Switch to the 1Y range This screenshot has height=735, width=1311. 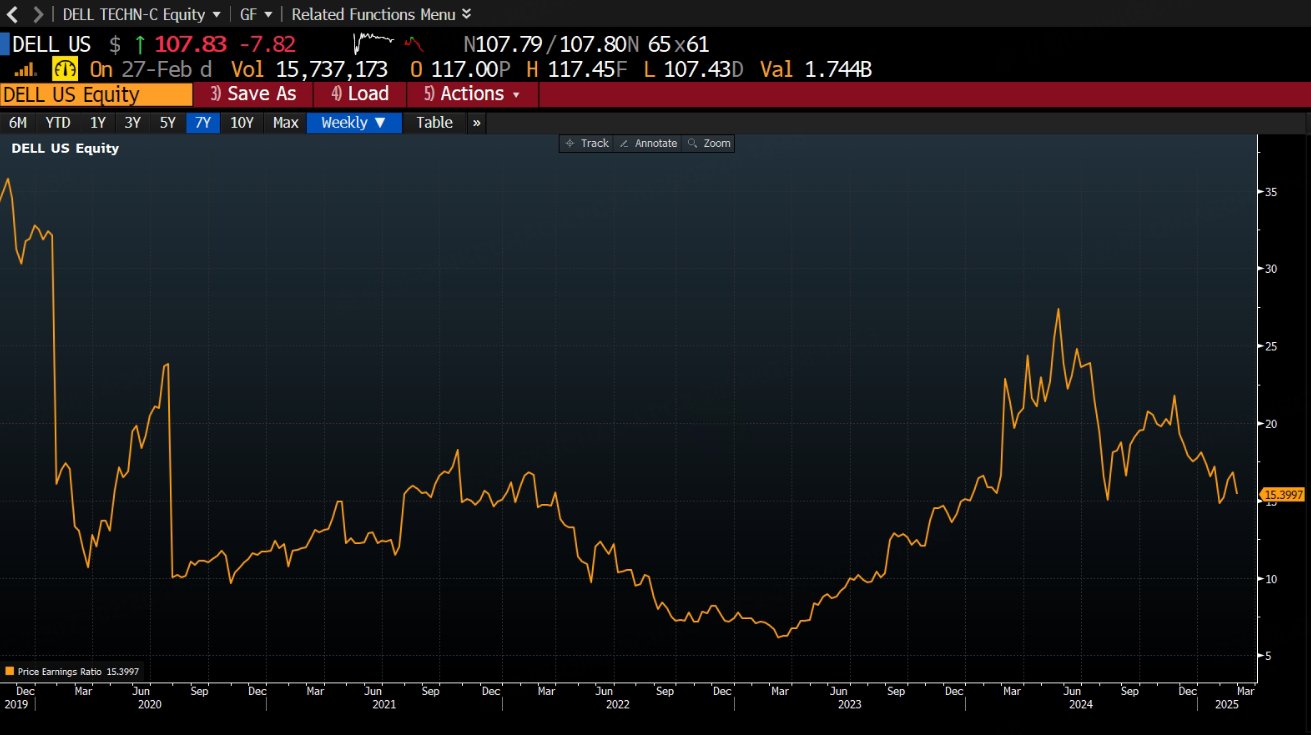[98, 123]
